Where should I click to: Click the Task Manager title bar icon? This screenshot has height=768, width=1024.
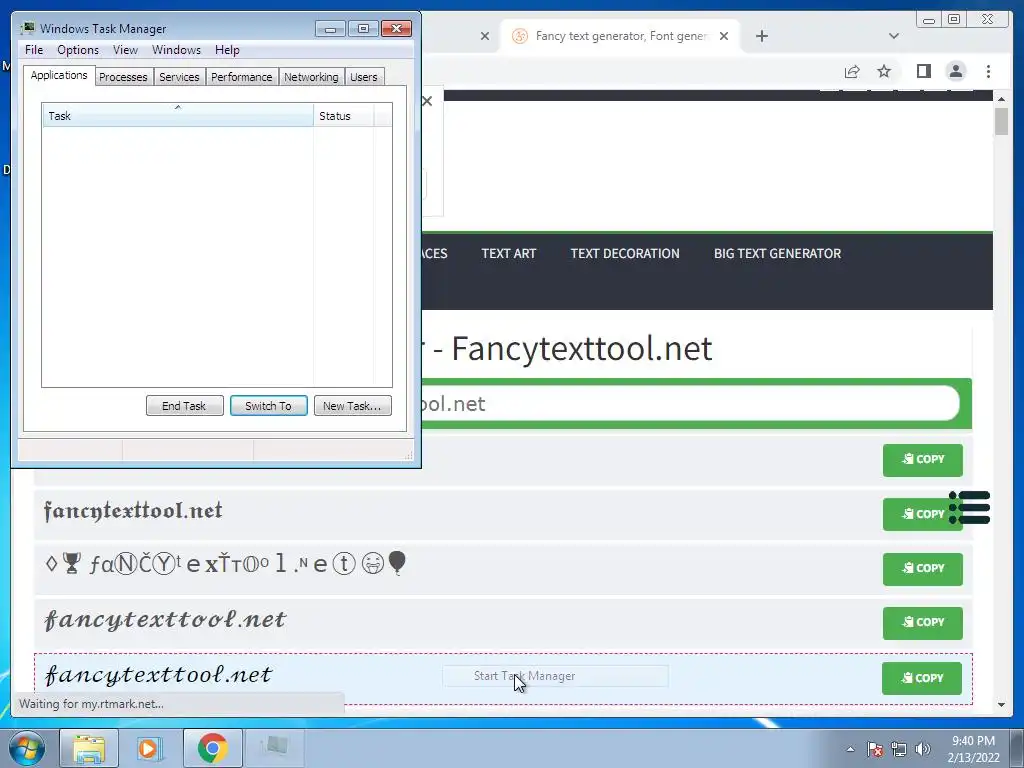(27, 28)
